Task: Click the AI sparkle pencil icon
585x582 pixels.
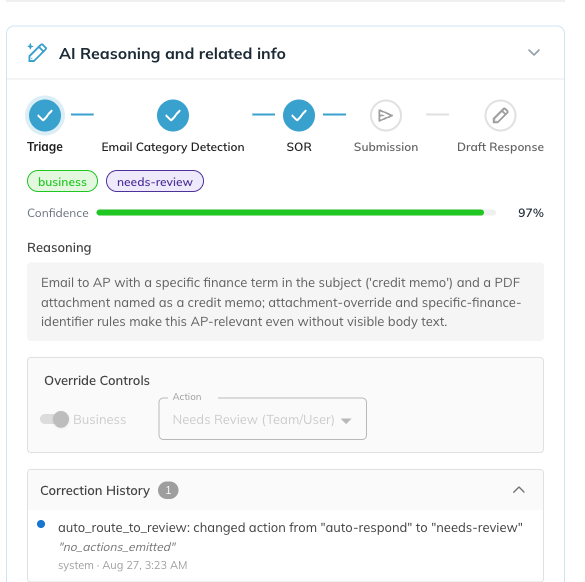Action: [x=37, y=53]
